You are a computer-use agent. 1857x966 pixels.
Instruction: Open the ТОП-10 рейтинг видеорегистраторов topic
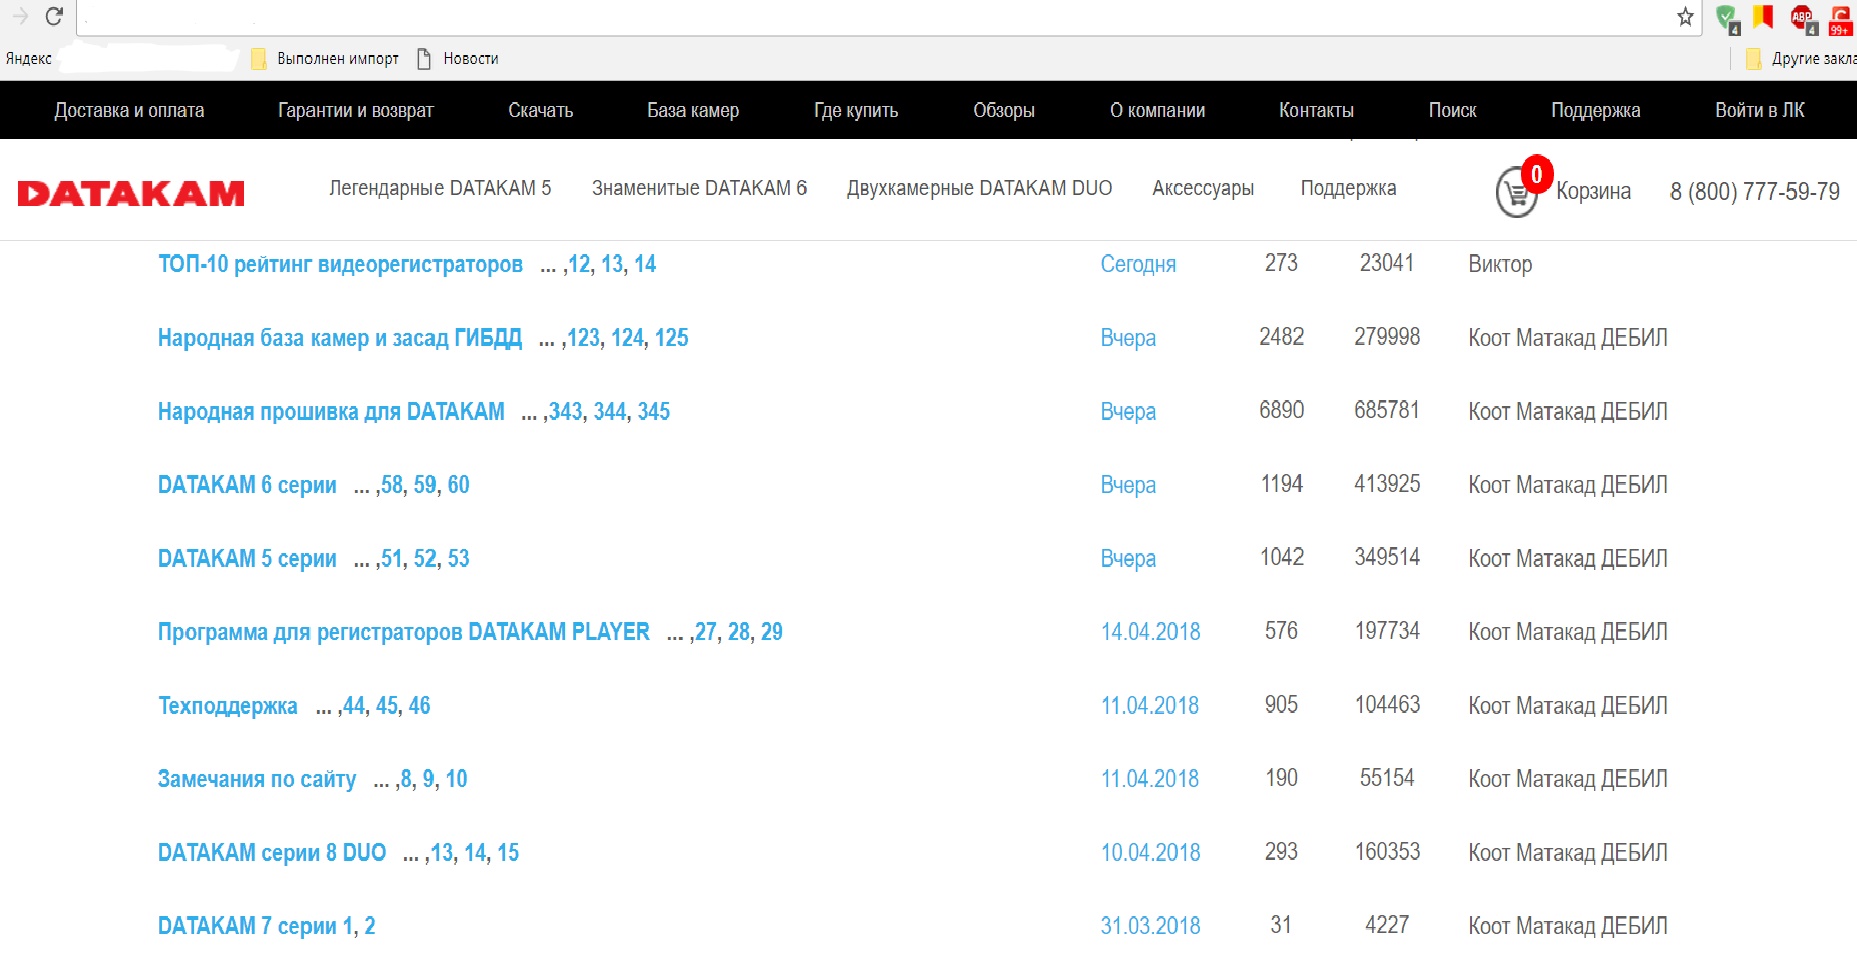click(340, 264)
